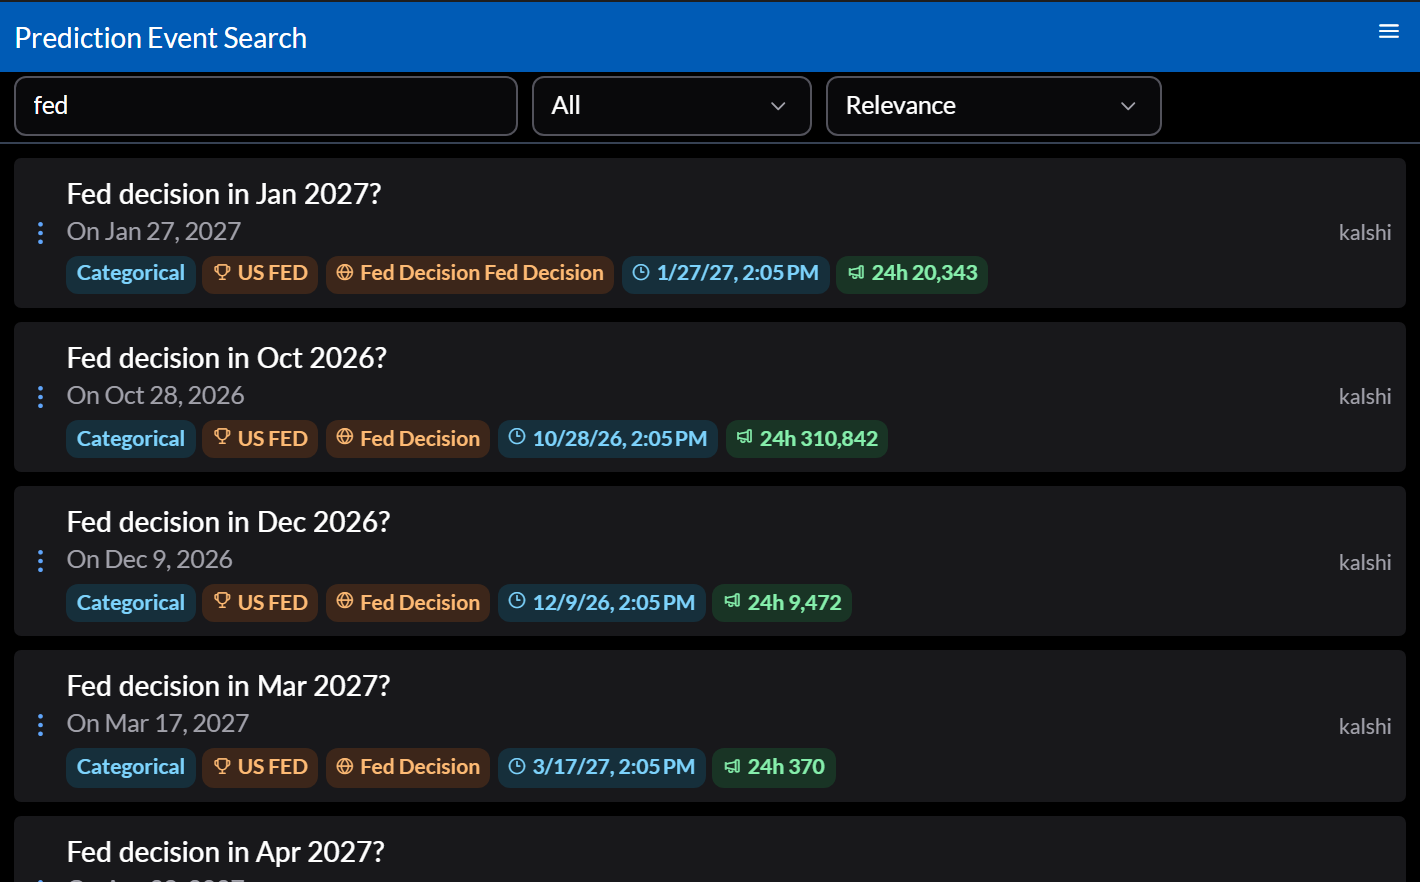Open options menu for Fed decision Mar 2027

click(x=40, y=725)
